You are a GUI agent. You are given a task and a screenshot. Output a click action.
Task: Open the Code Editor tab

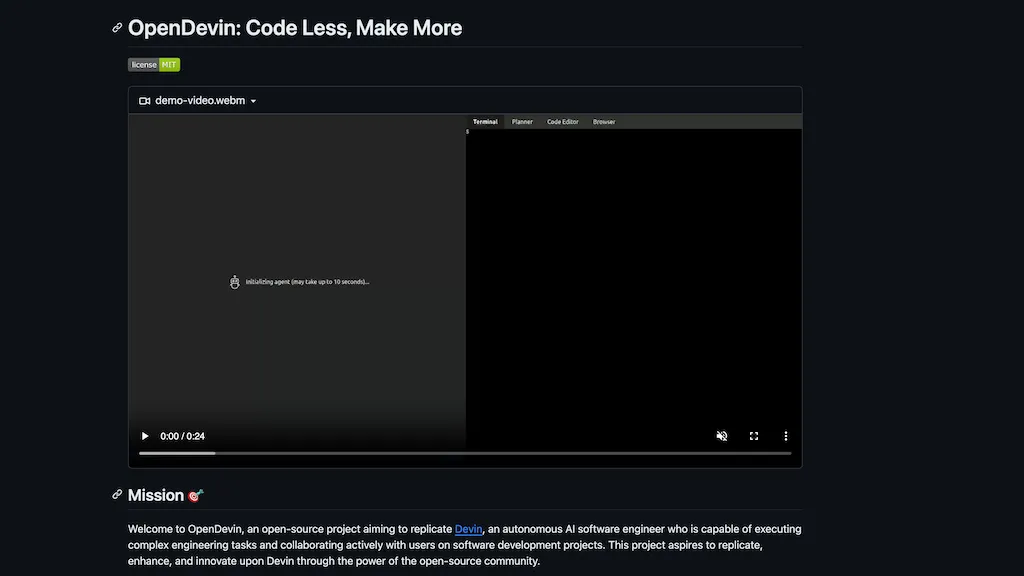[x=562, y=122]
